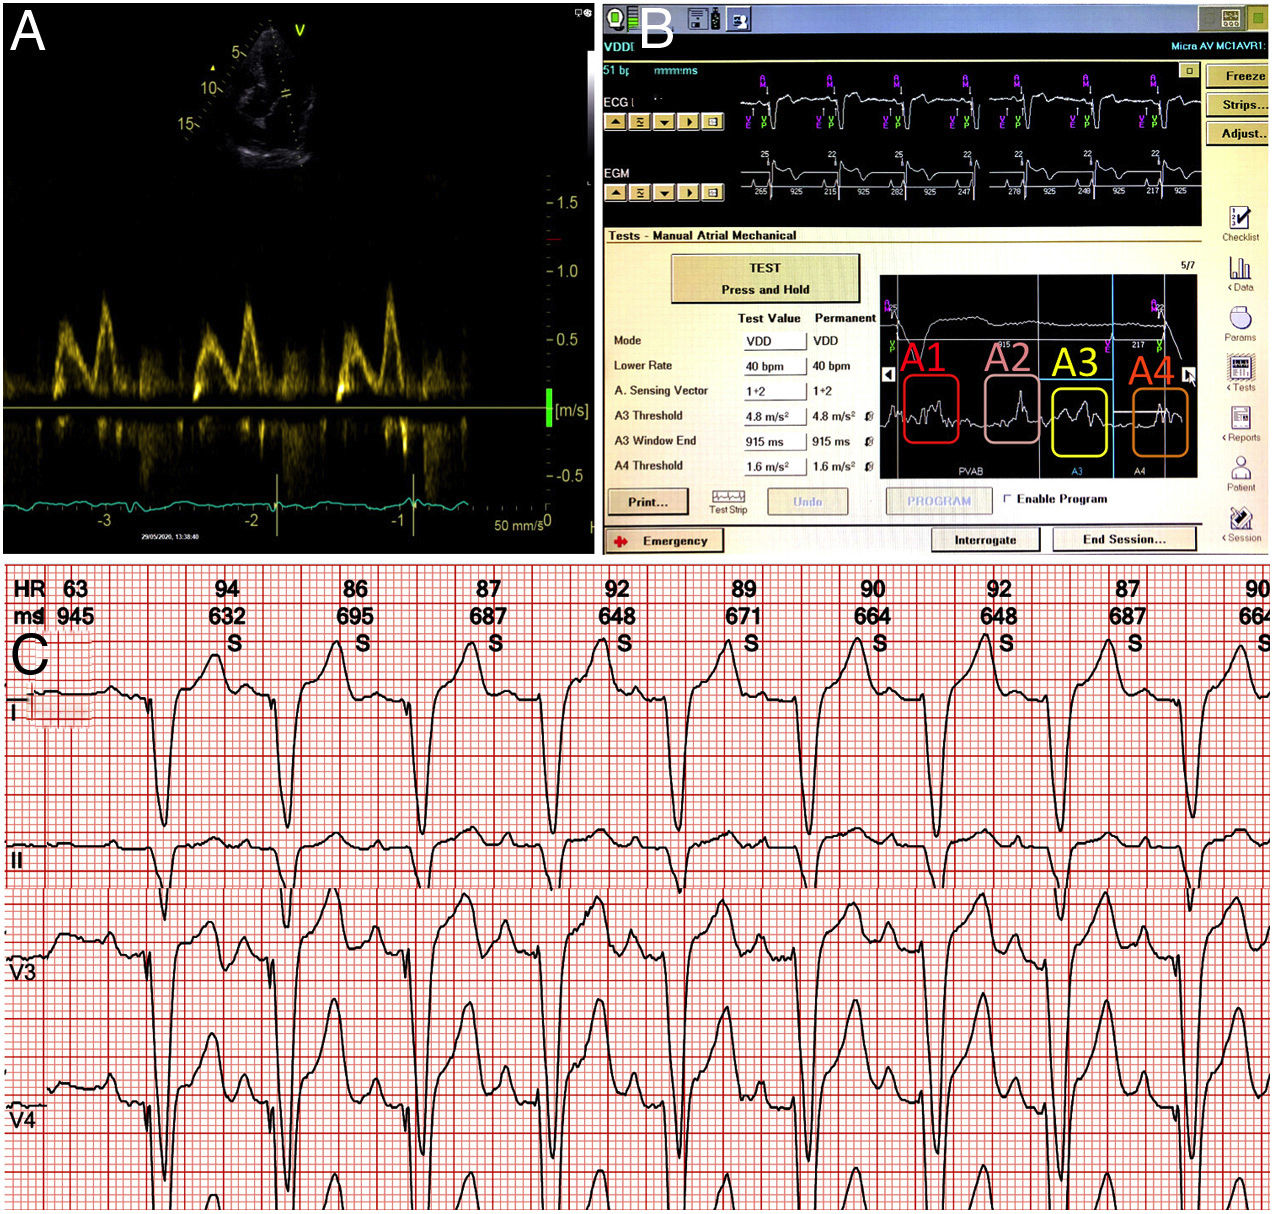The width and height of the screenshot is (1274, 1214).
Task: Enable the Enable Program checkbox
Action: point(1007,498)
